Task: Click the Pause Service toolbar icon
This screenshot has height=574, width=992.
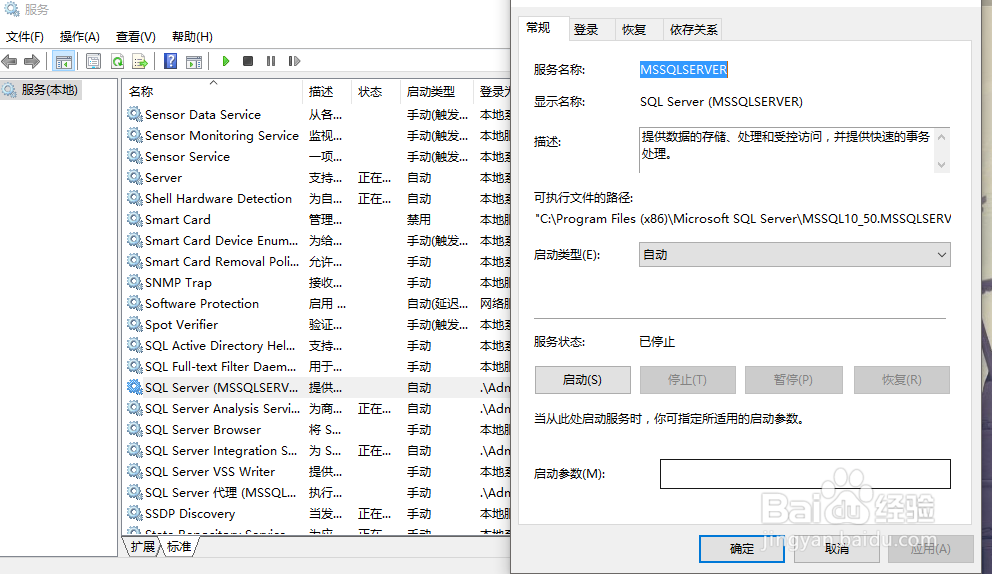Action: pyautogui.click(x=271, y=61)
